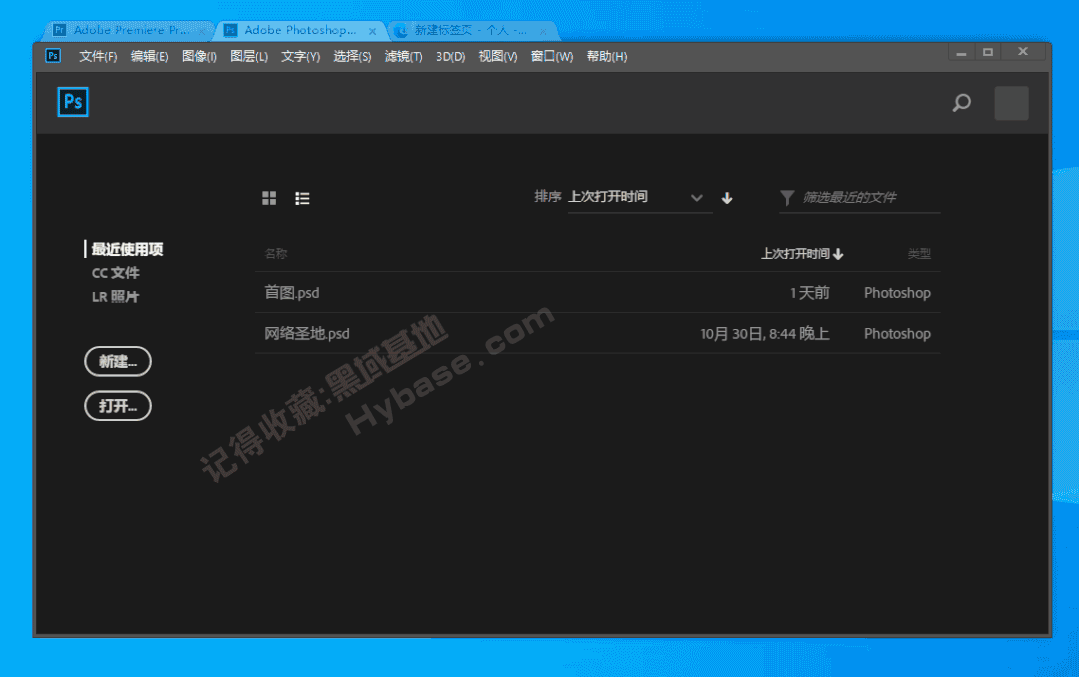The image size is (1079, 677).
Task: Click Photoshop type cell of 网络圣地.psd row
Action: (x=897, y=334)
